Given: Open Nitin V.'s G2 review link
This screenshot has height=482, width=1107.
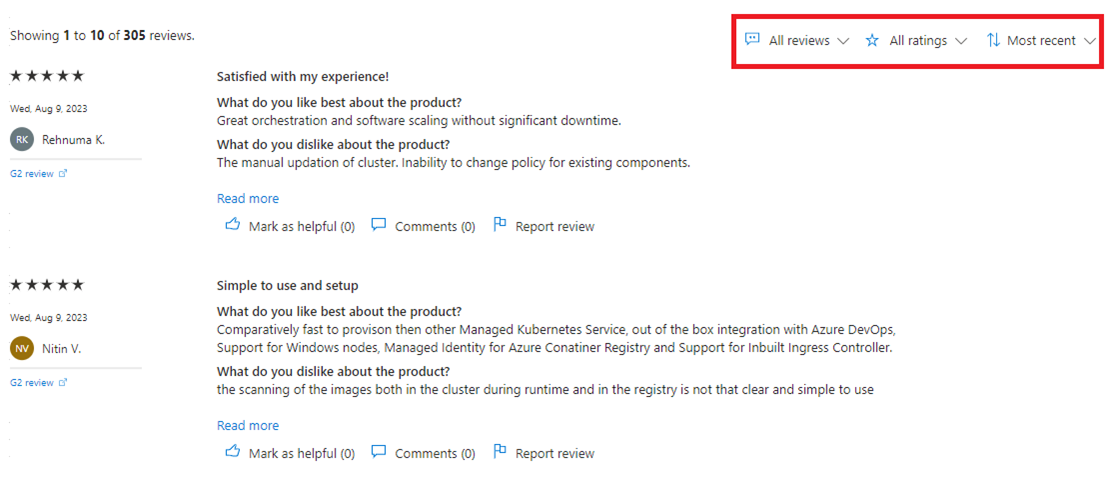Looking at the screenshot, I should coord(32,383).
